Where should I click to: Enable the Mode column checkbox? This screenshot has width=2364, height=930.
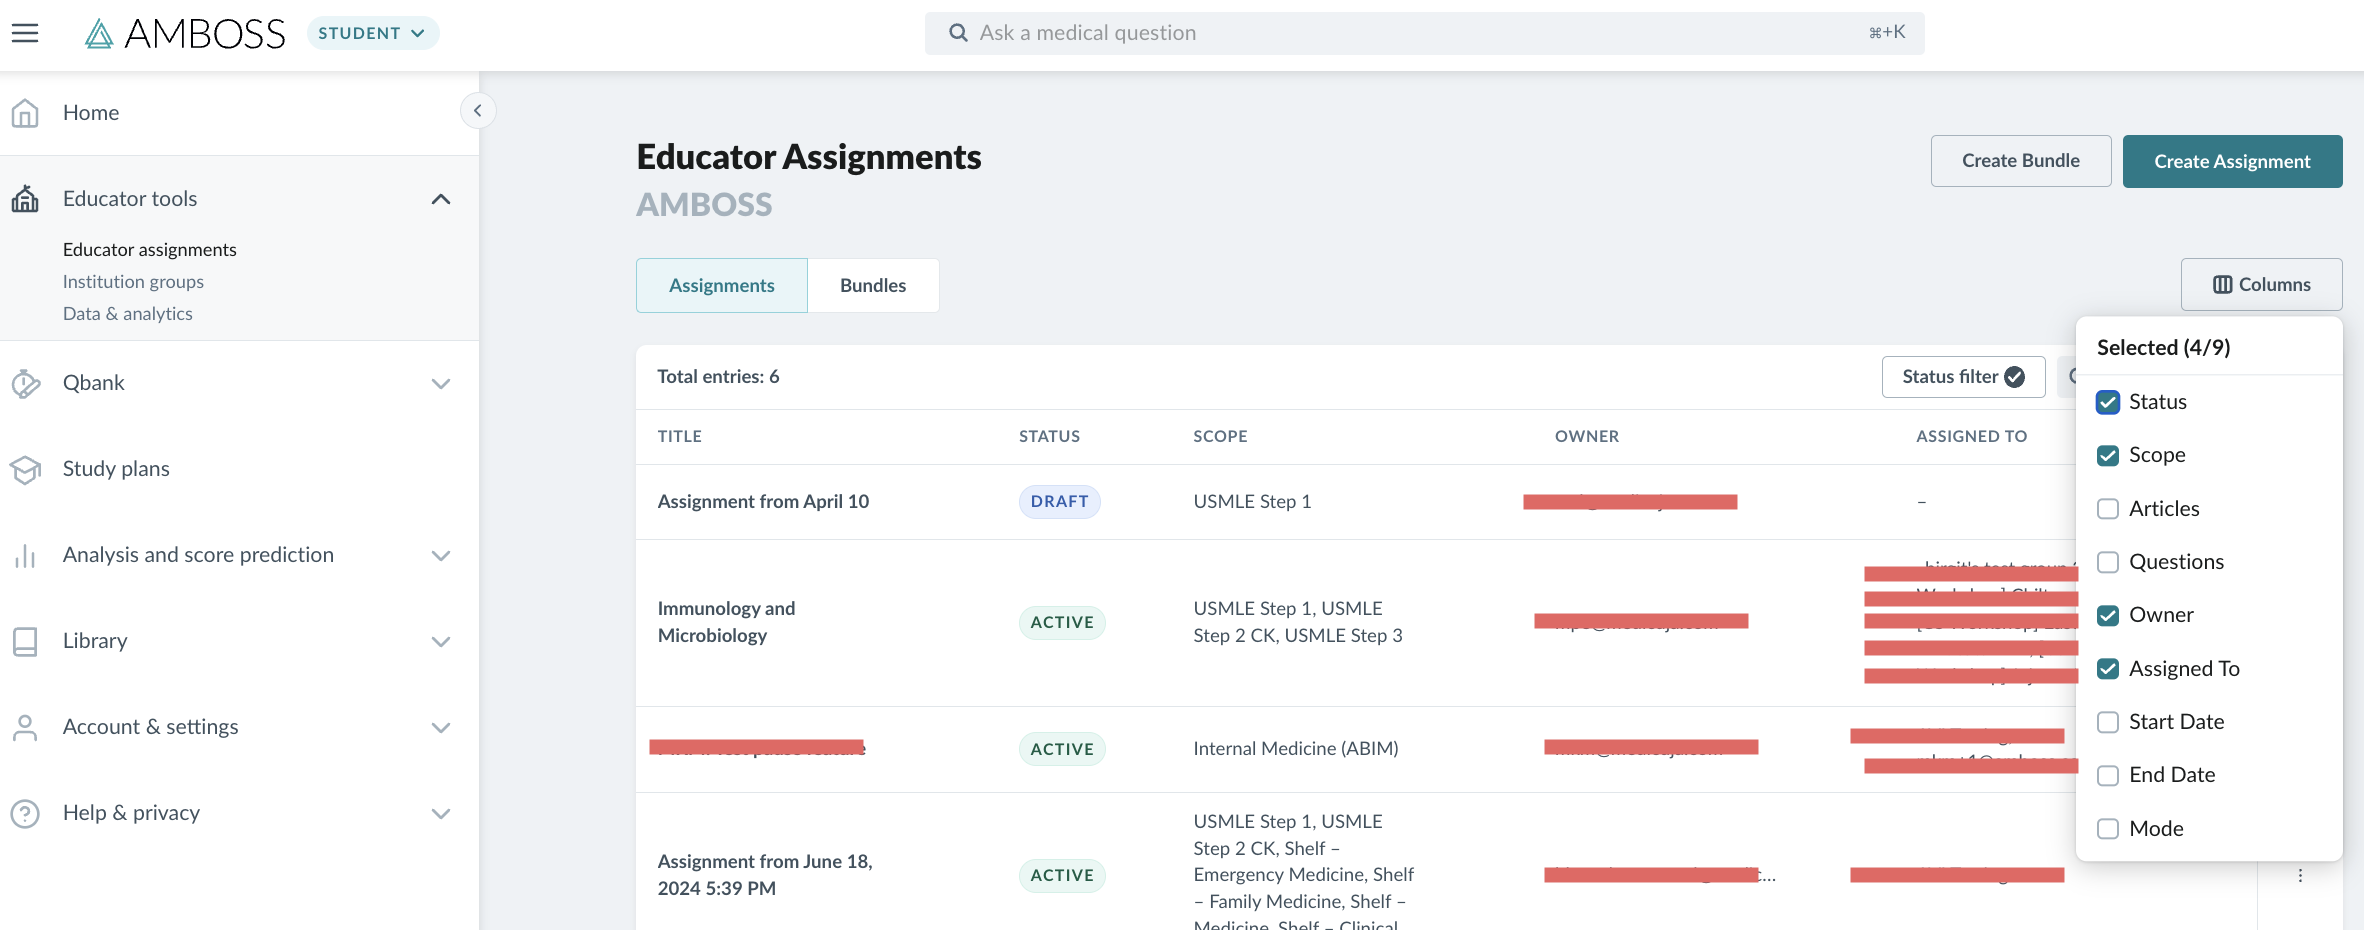coord(2108,829)
